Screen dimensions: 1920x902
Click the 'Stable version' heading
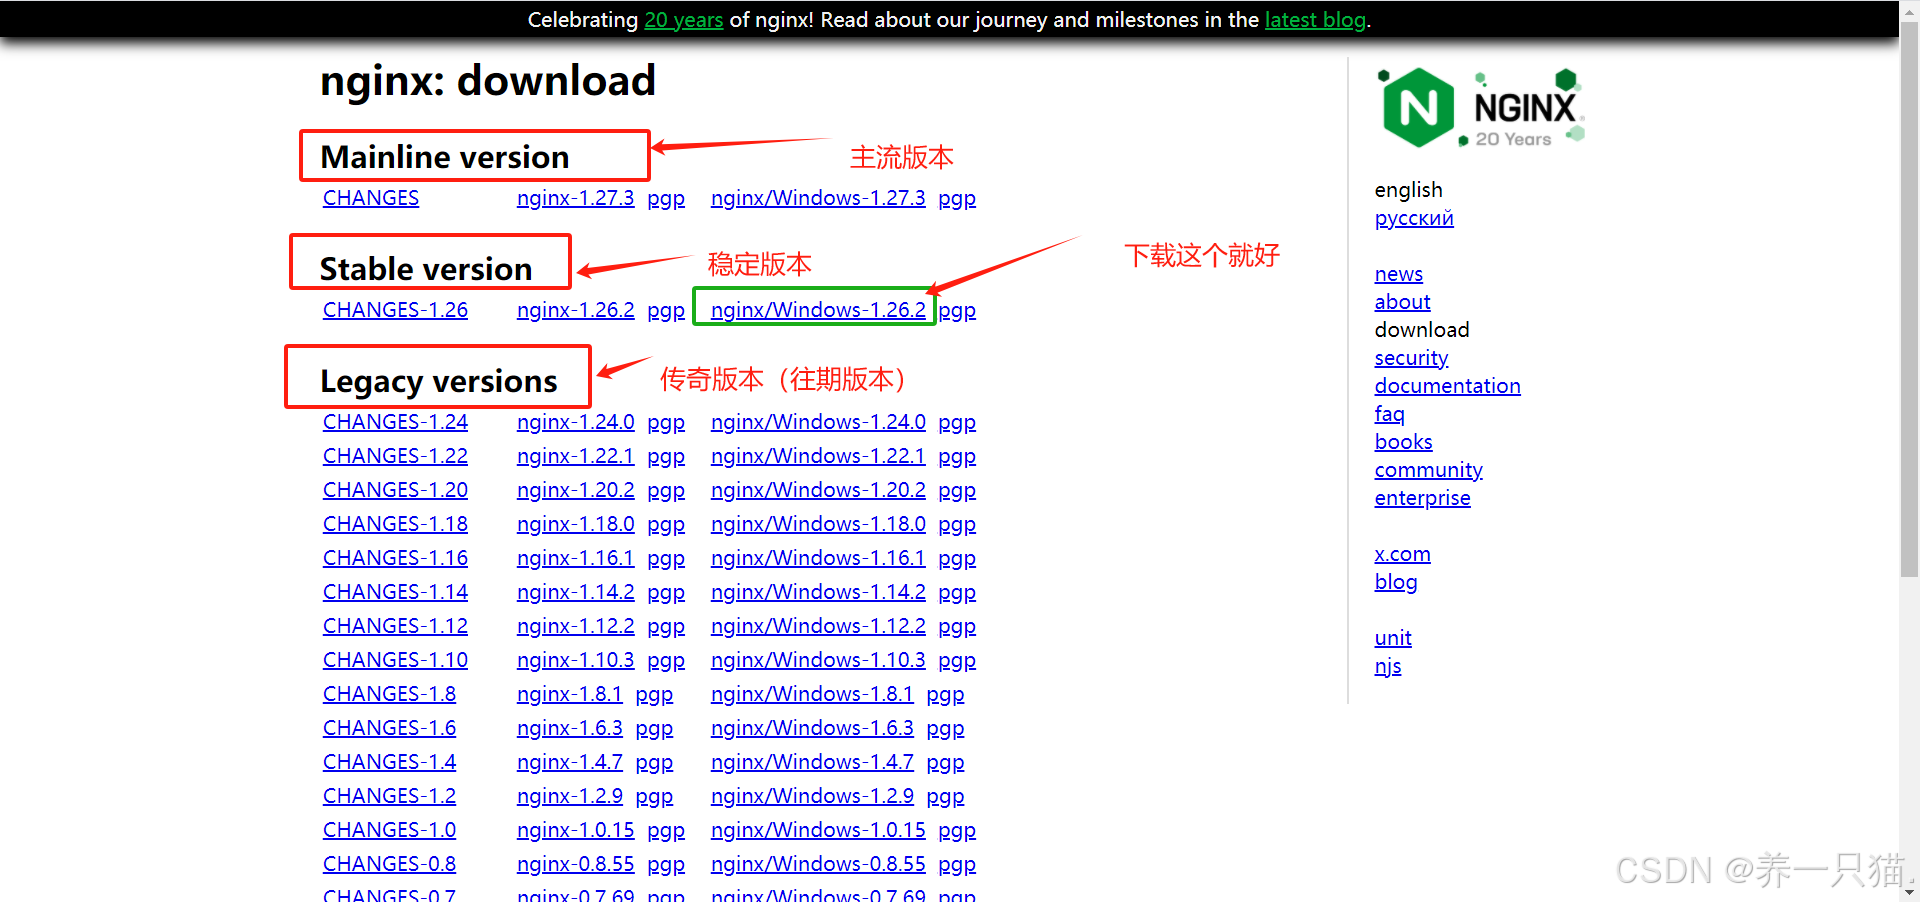point(426,269)
